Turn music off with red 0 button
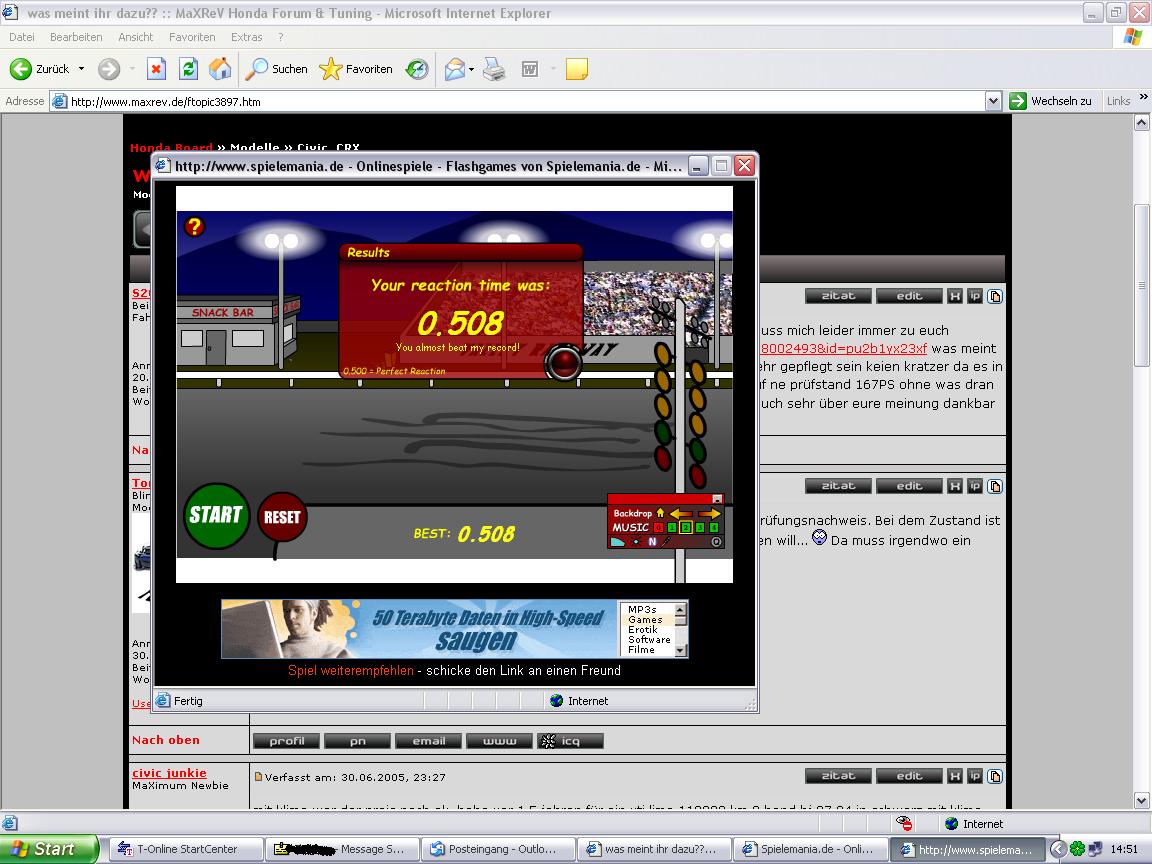Image resolution: width=1152 pixels, height=864 pixels. coord(658,527)
